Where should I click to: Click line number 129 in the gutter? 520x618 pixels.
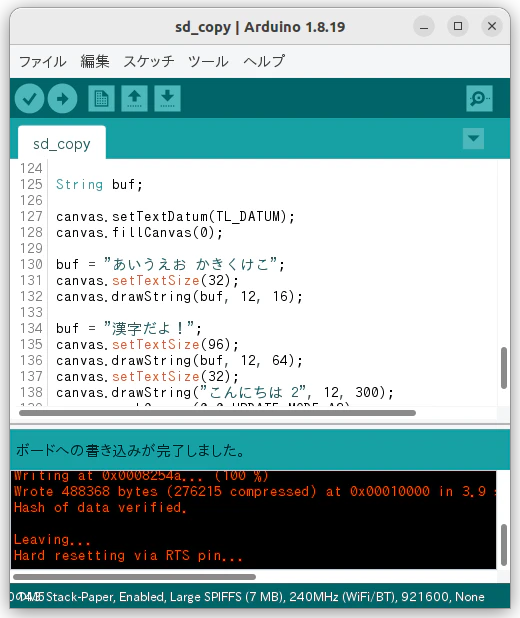[31, 248]
